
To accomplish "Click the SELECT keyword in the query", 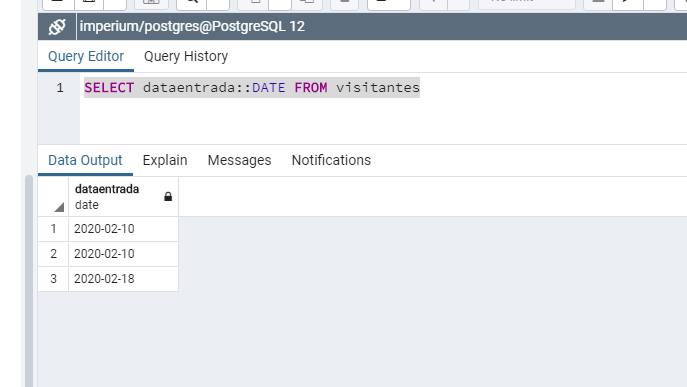I will (x=109, y=88).
